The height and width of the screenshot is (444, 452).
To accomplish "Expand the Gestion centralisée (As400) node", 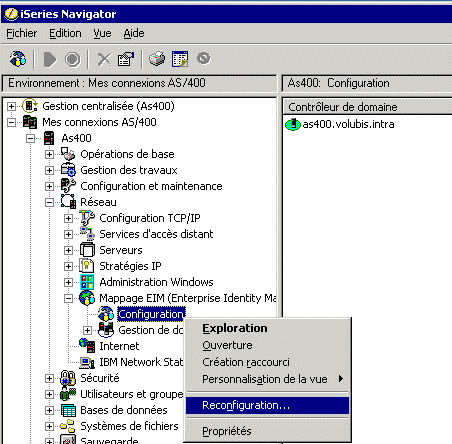I will click(x=11, y=106).
